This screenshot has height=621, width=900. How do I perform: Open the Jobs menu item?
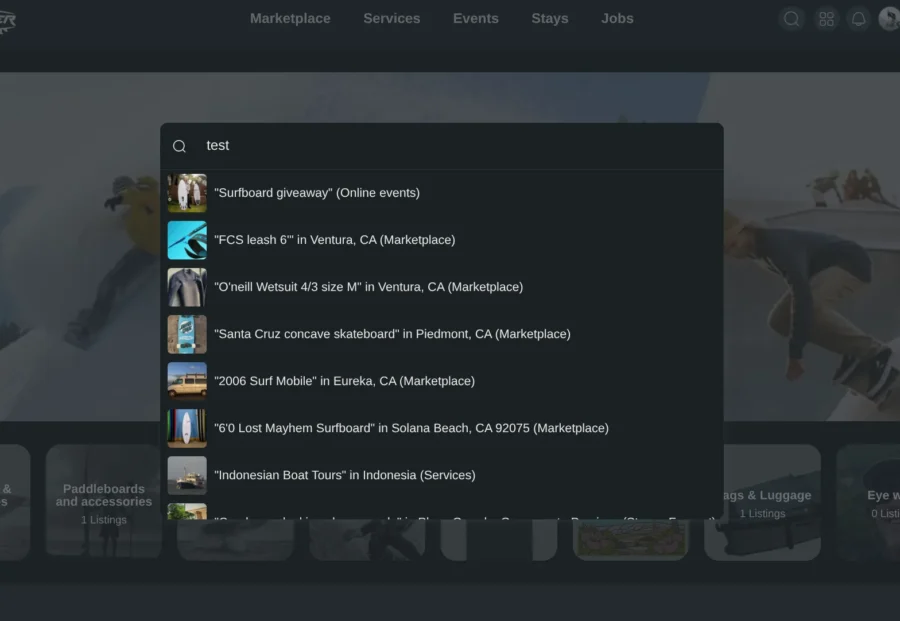(x=617, y=18)
